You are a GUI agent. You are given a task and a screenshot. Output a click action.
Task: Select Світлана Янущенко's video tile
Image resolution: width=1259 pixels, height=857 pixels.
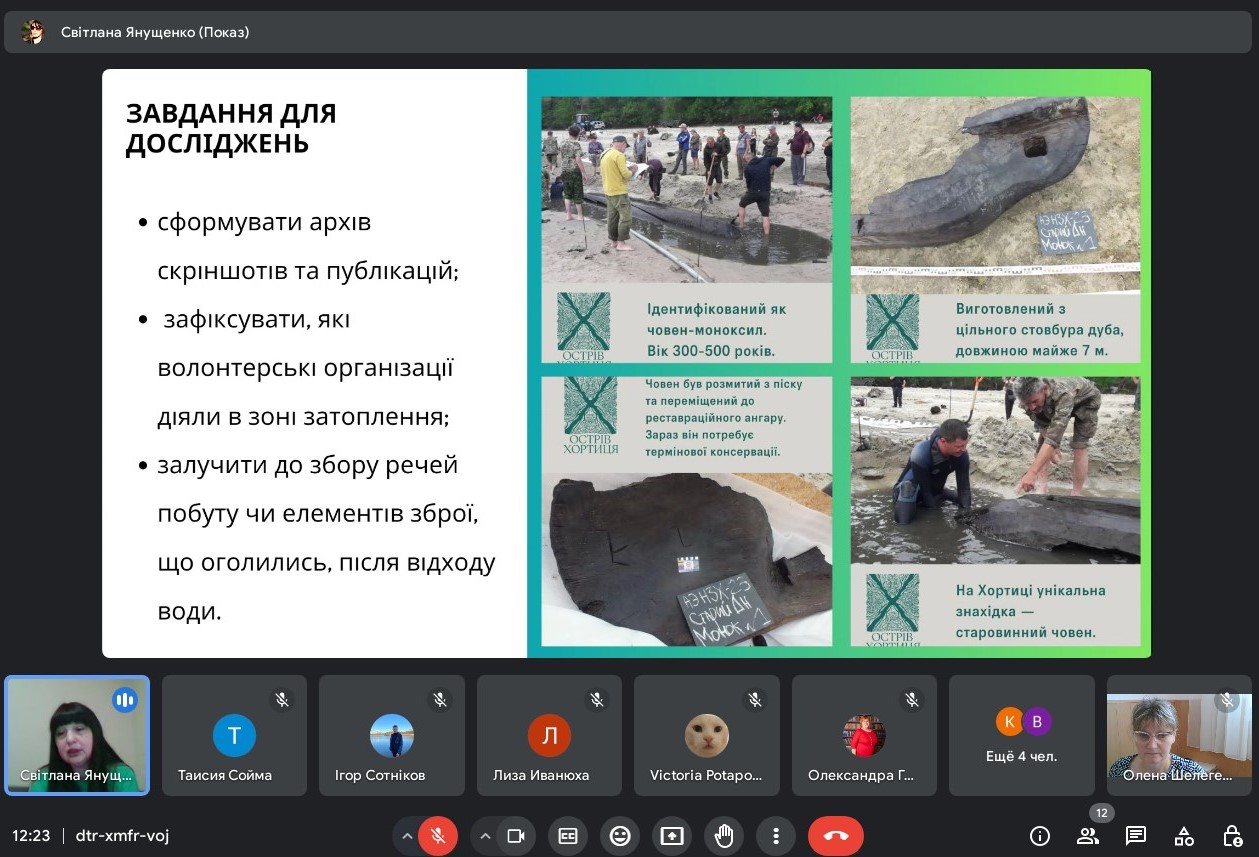tap(77, 736)
